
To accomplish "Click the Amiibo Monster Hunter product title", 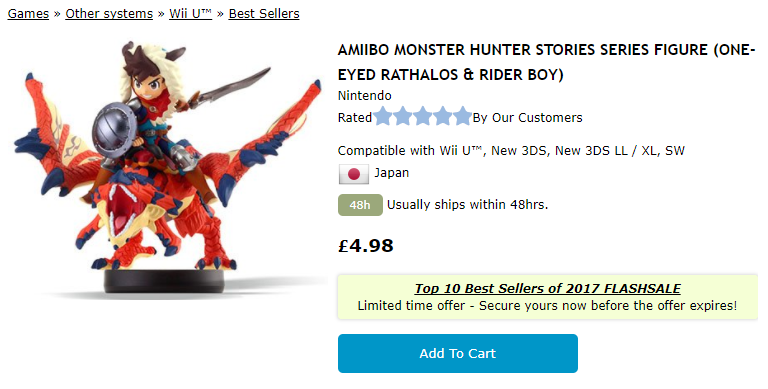I will 547,62.
